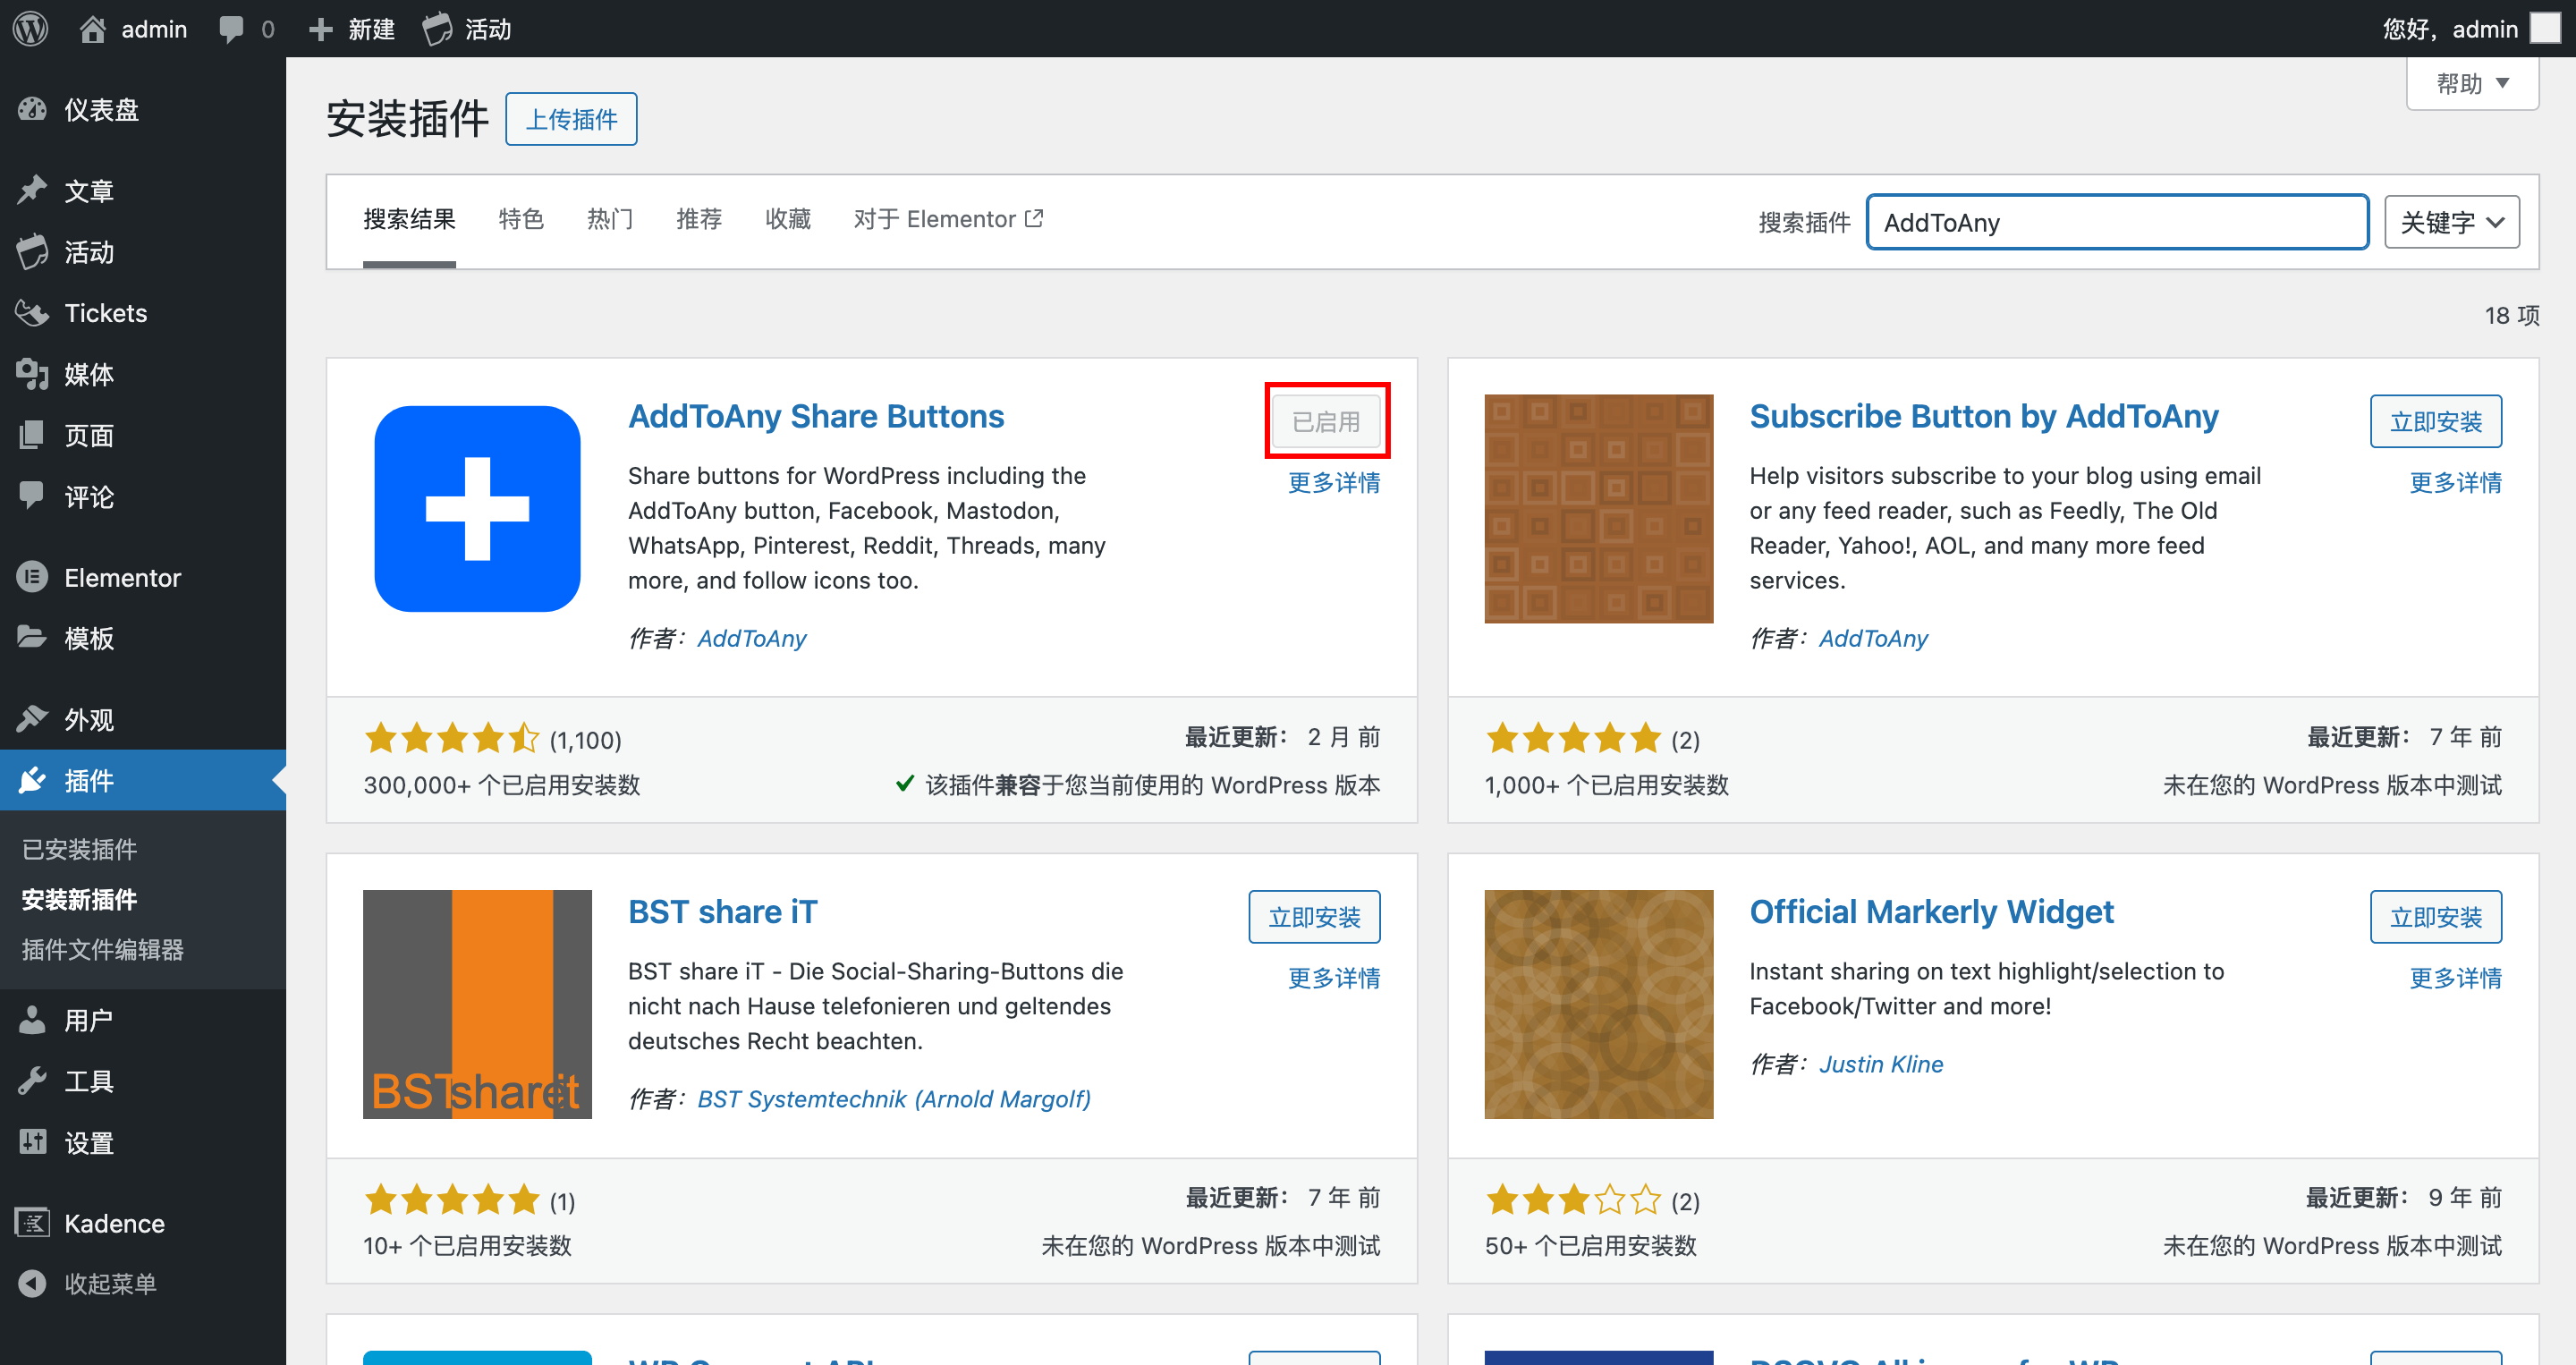Click the ticket icon beside 活动 in the sidebar
Image resolution: width=2576 pixels, height=1365 pixels.
33,252
